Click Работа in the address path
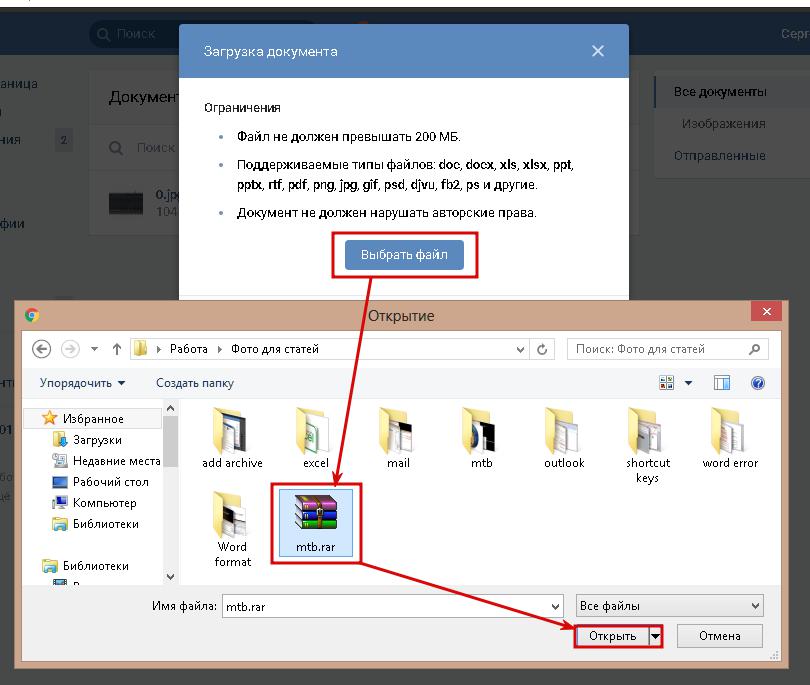The width and height of the screenshot is (810, 685). [x=189, y=349]
